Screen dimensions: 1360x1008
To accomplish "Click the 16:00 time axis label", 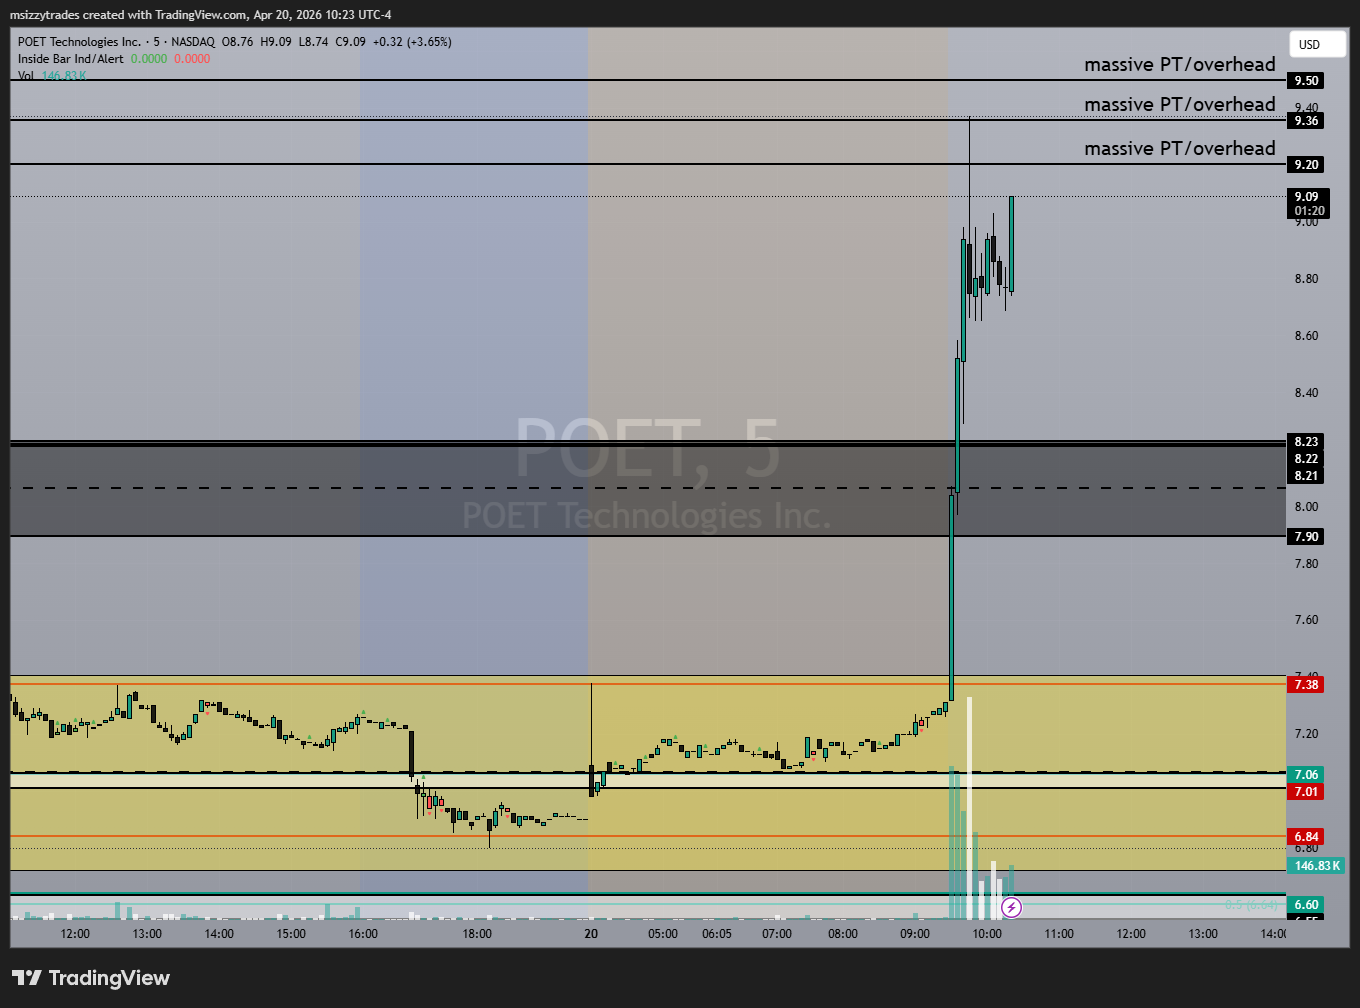I will point(363,934).
